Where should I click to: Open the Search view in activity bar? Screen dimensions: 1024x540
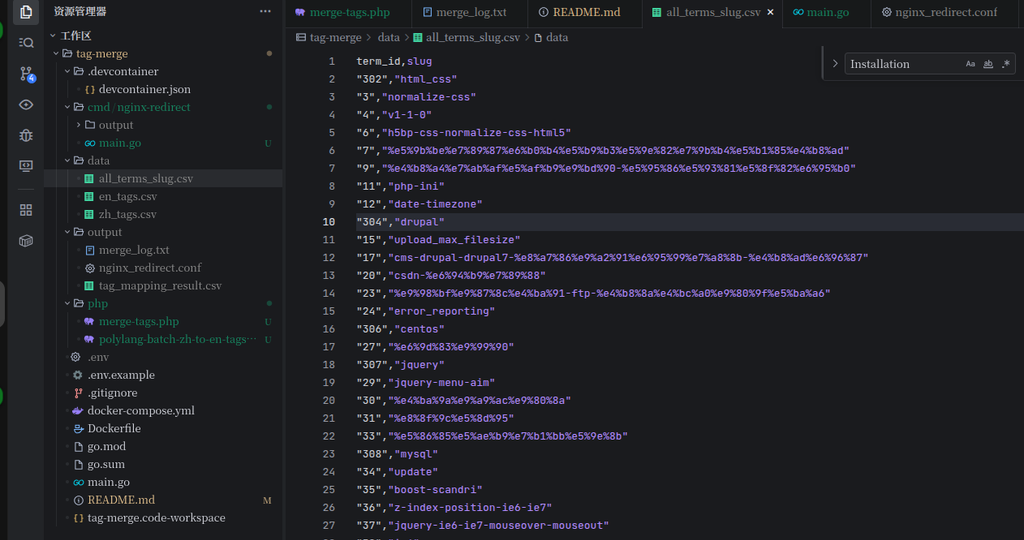pyautogui.click(x=26, y=43)
